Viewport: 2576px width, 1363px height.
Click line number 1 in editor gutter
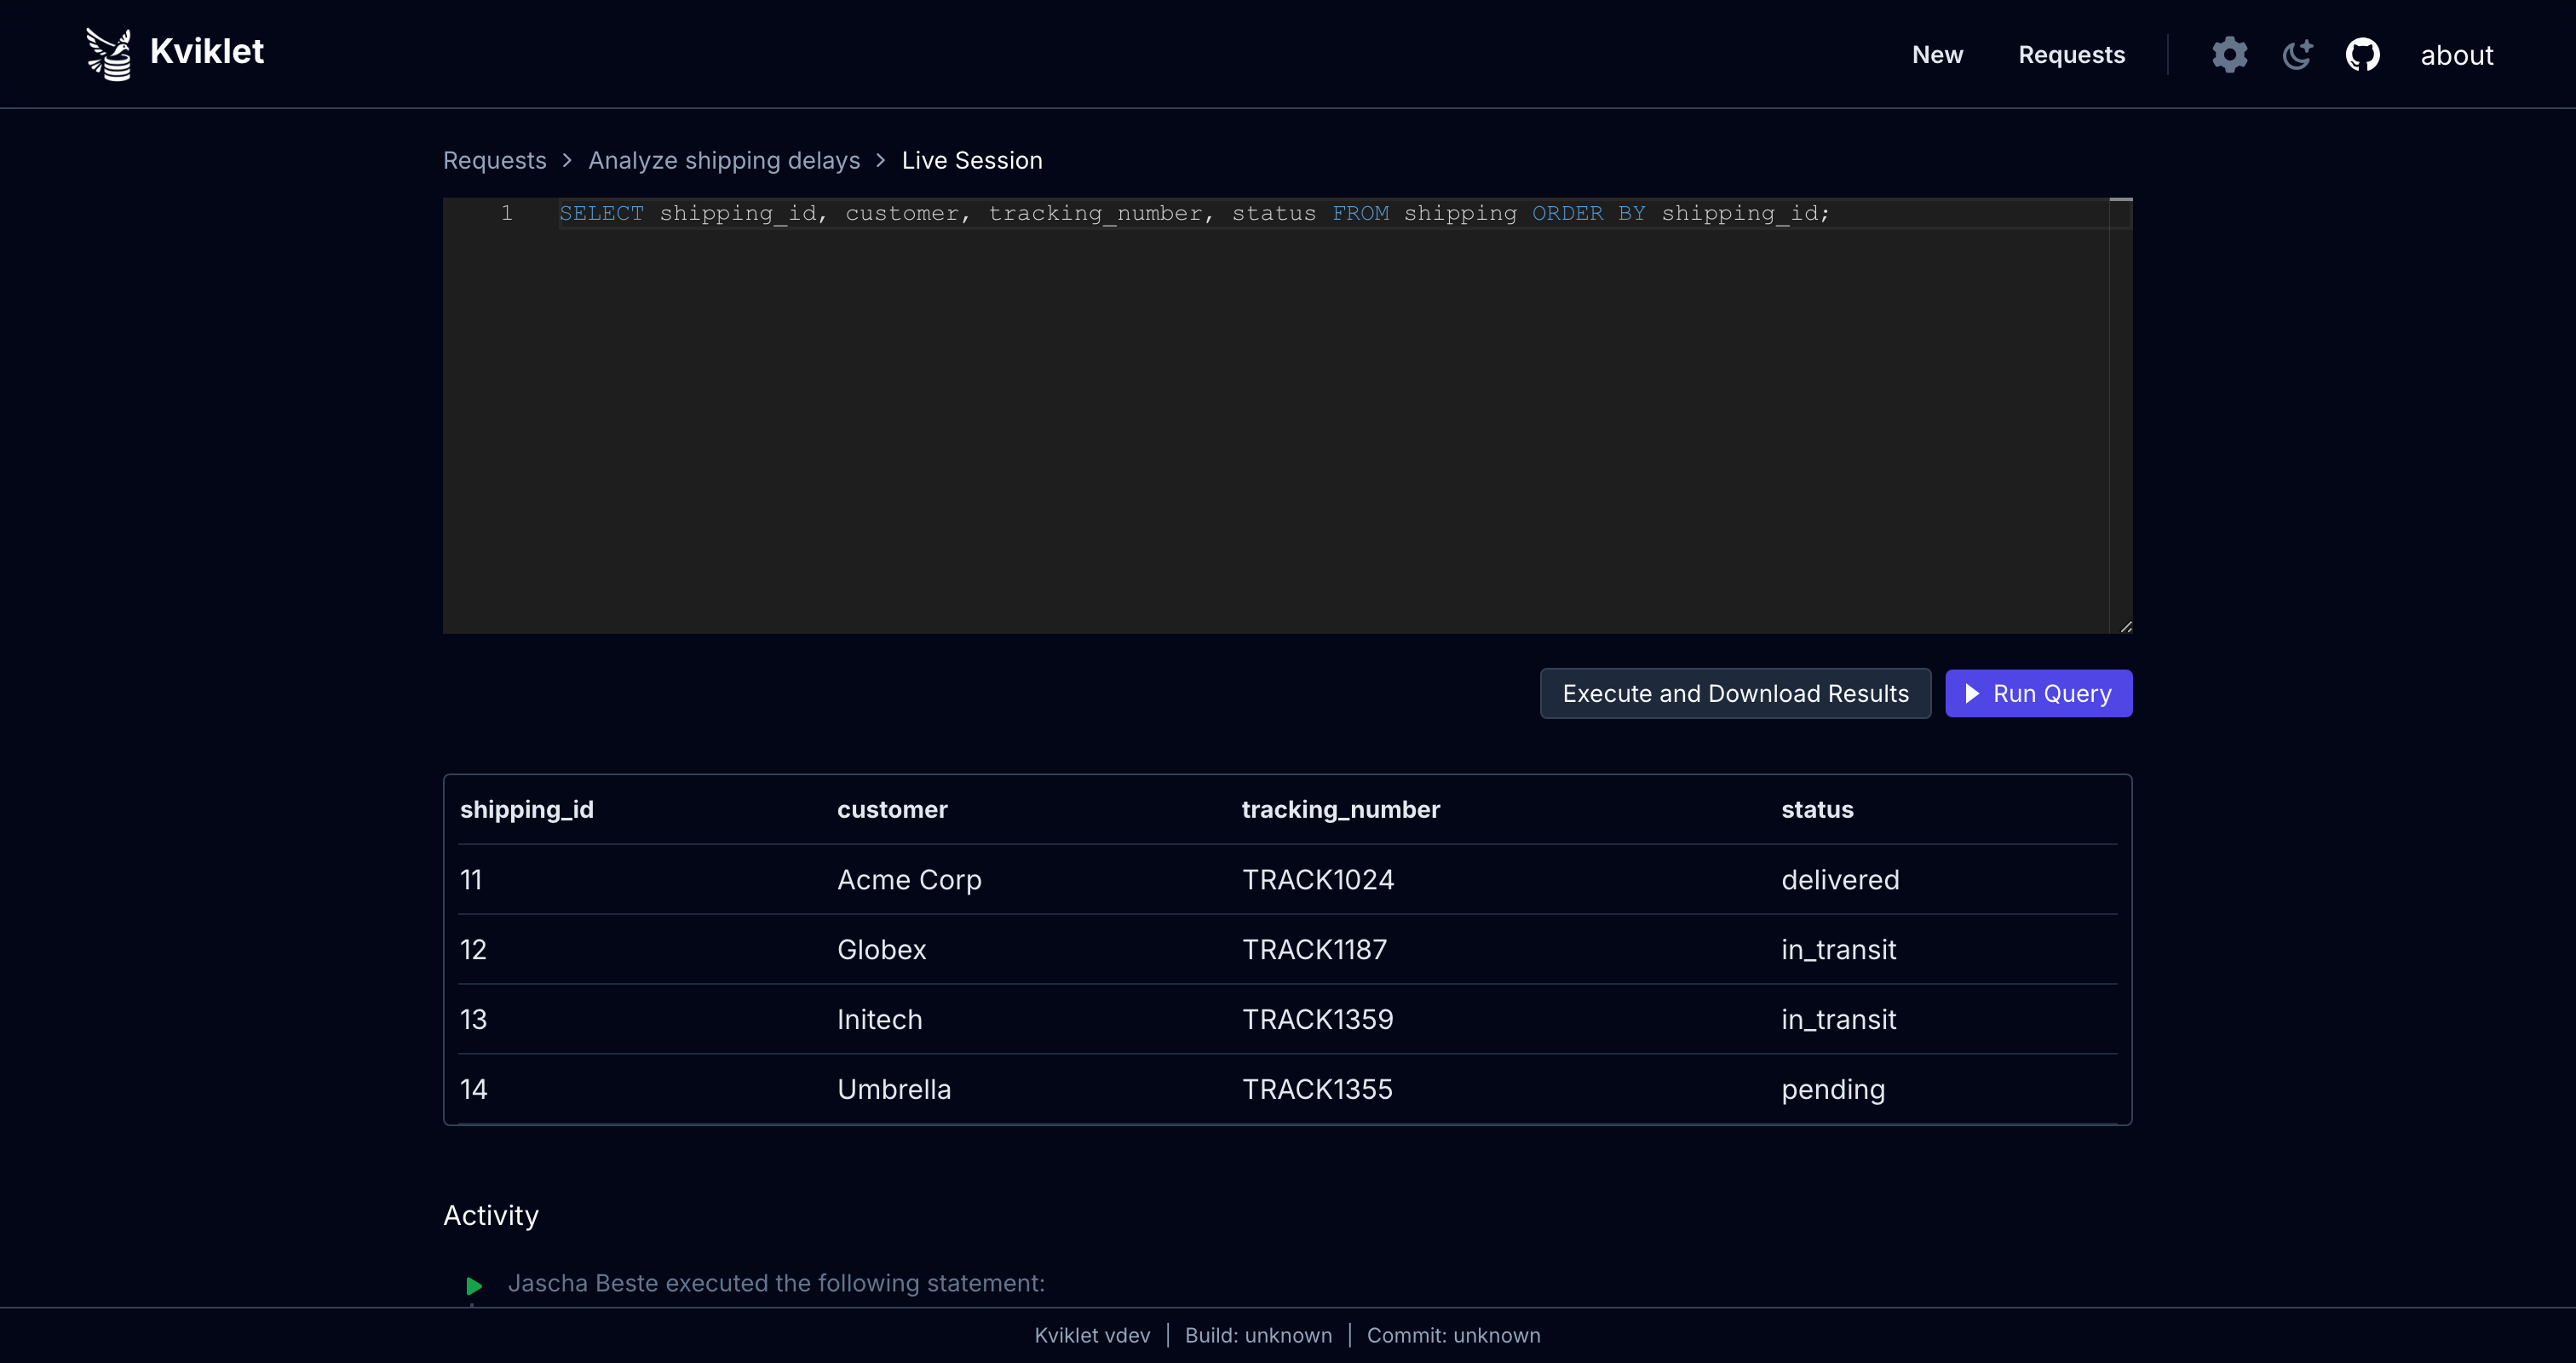point(507,213)
